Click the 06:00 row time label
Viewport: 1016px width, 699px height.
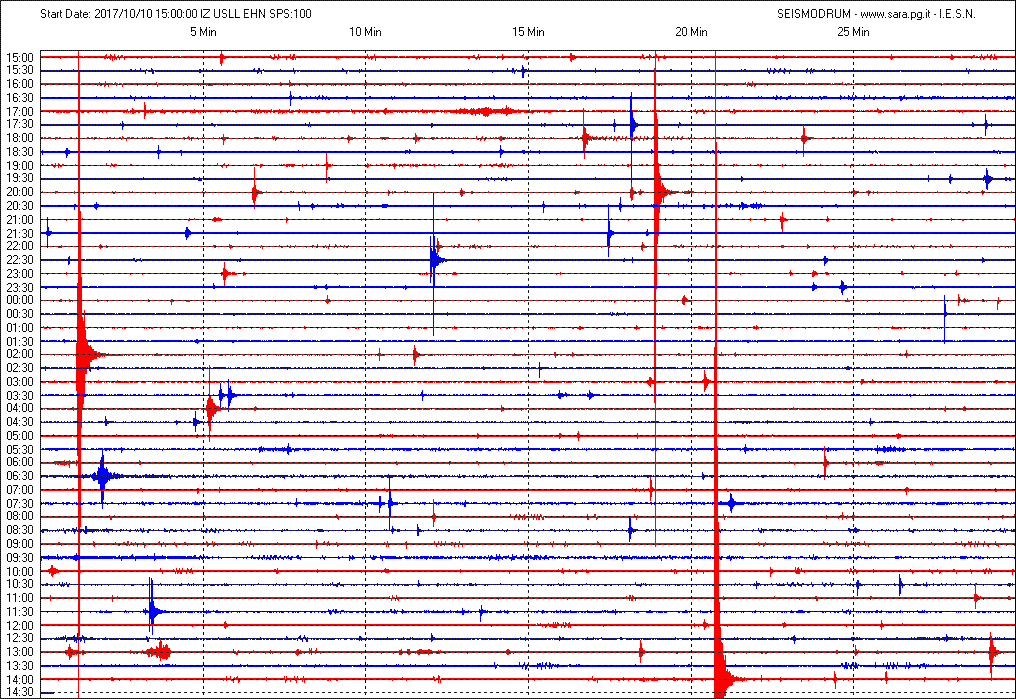pos(20,463)
